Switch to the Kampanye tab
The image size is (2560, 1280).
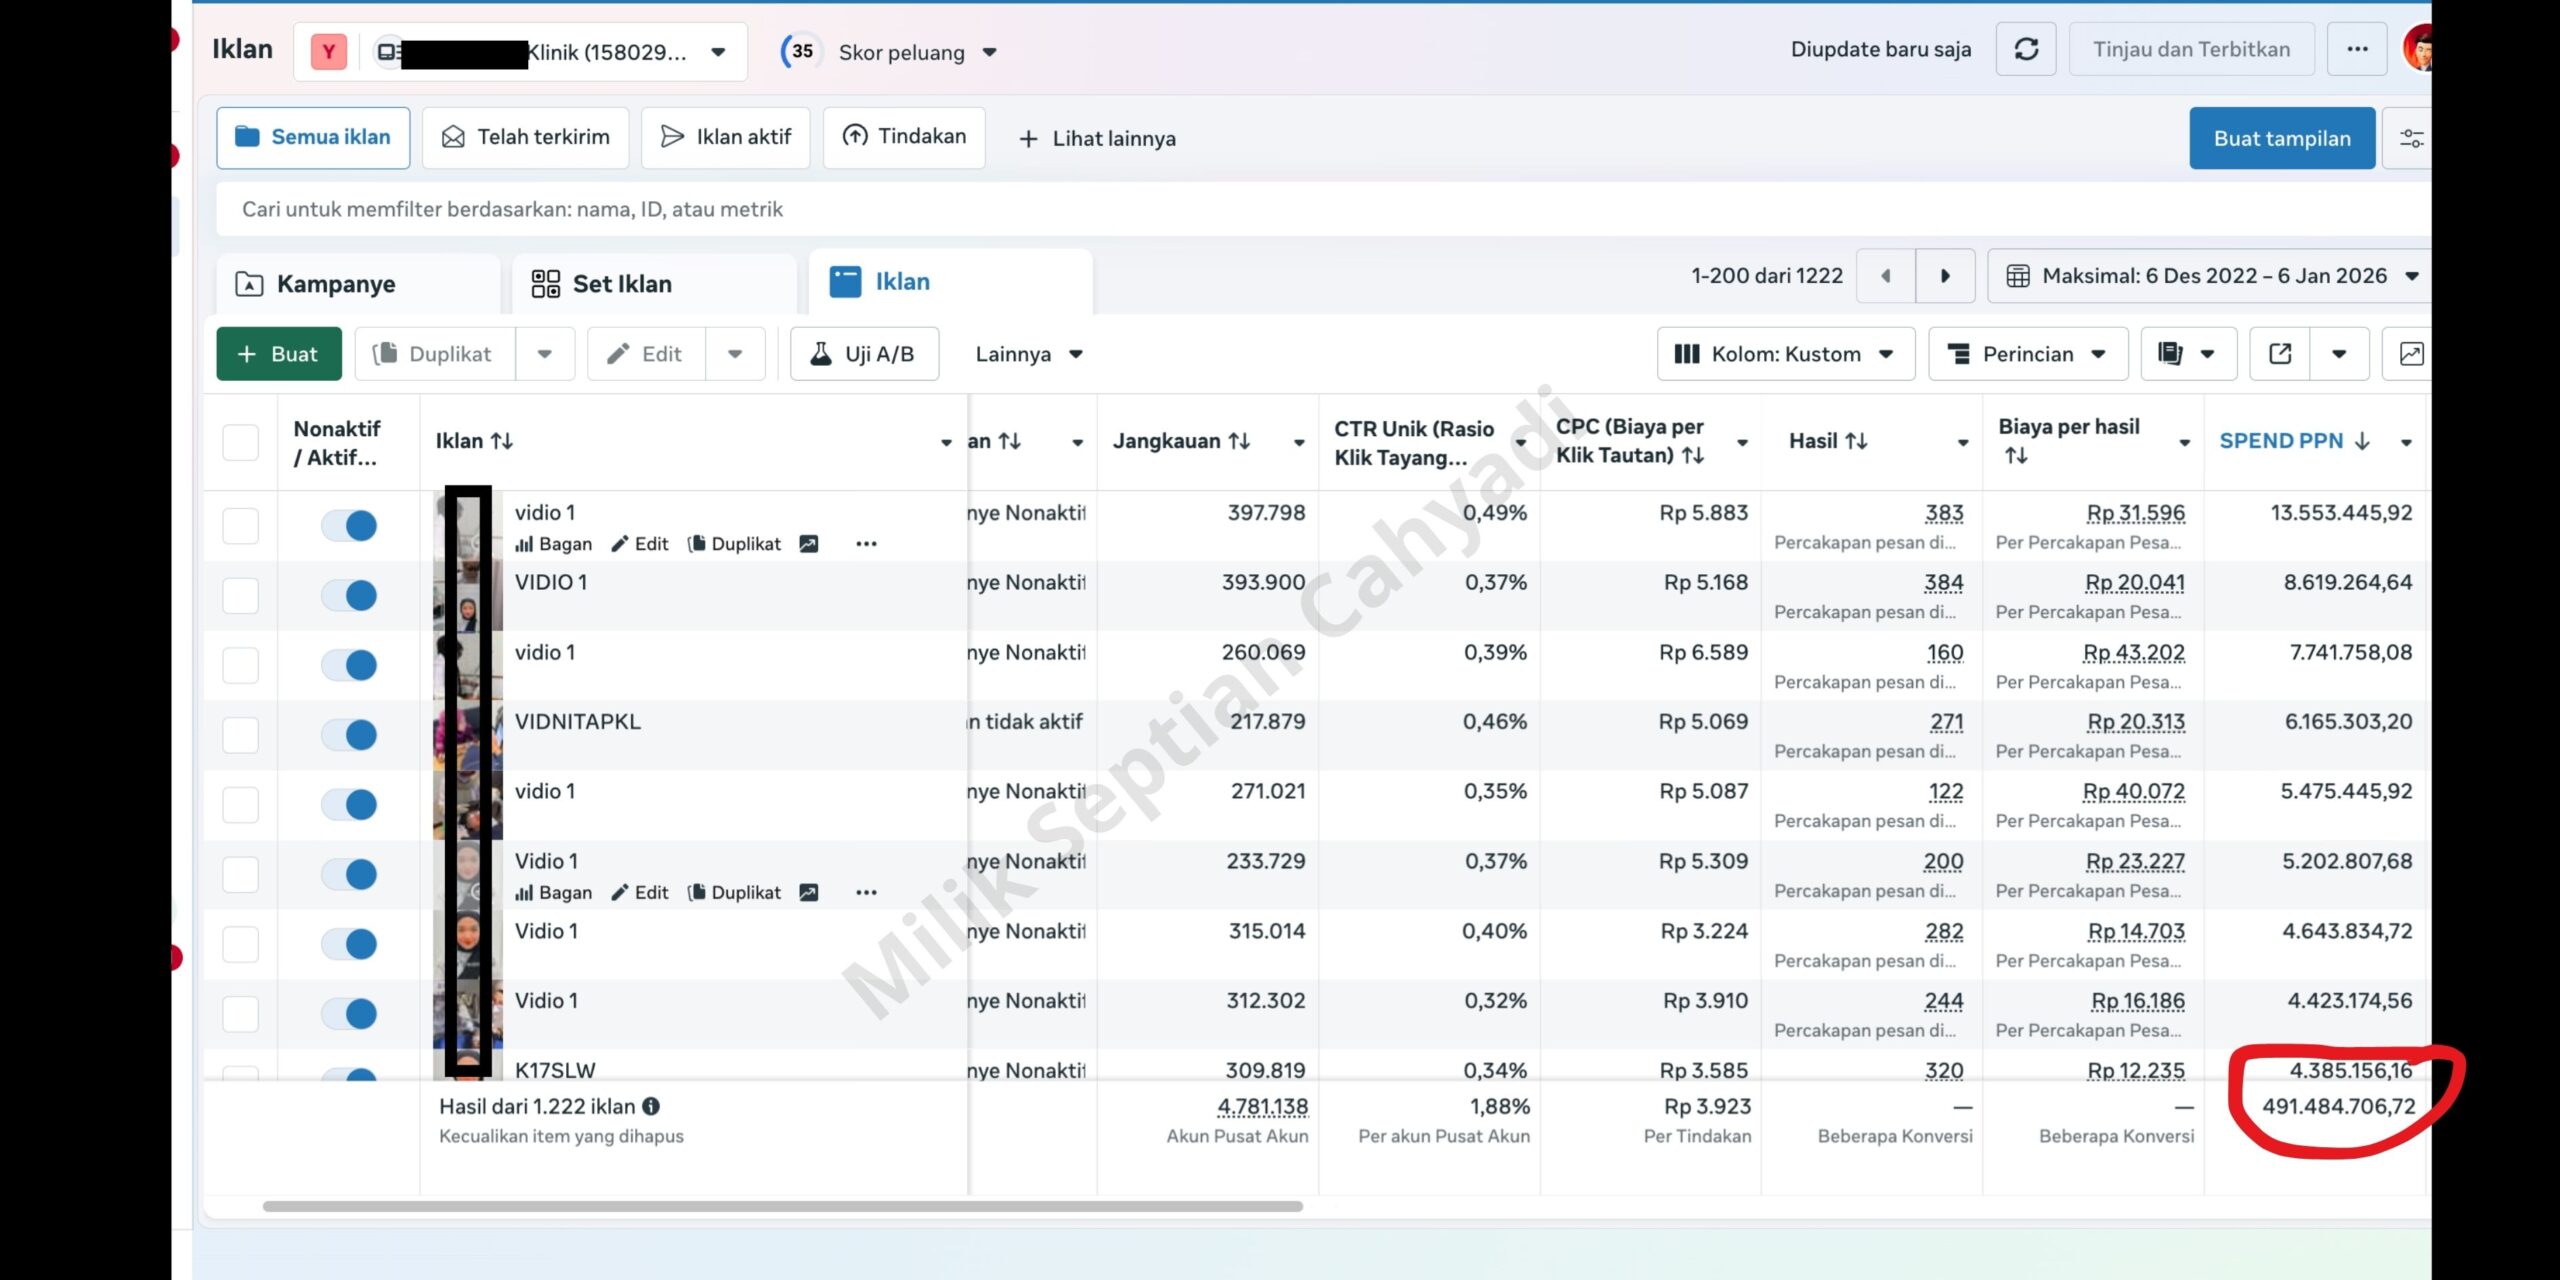[335, 284]
